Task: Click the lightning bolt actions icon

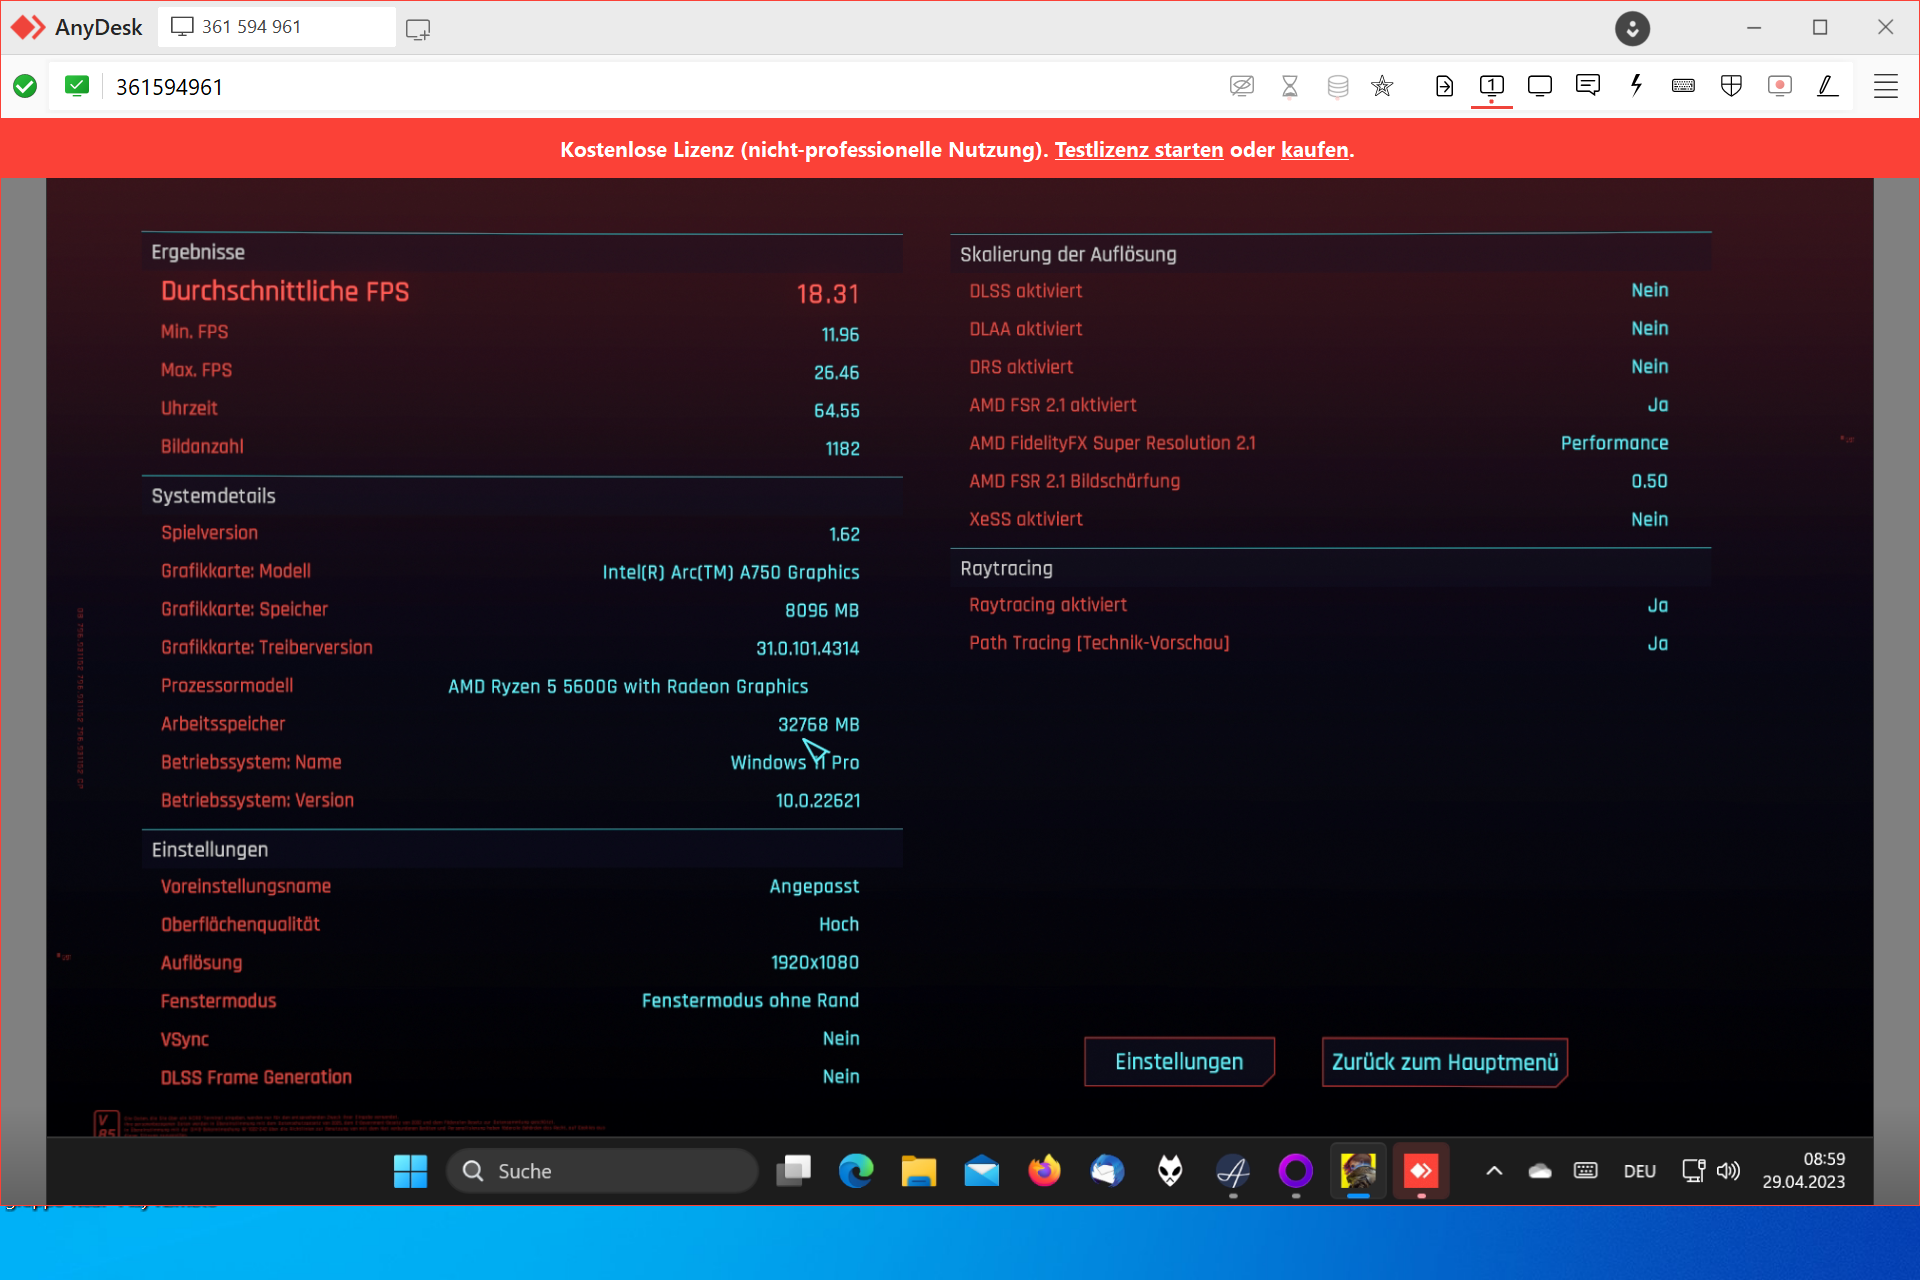Action: [x=1636, y=86]
